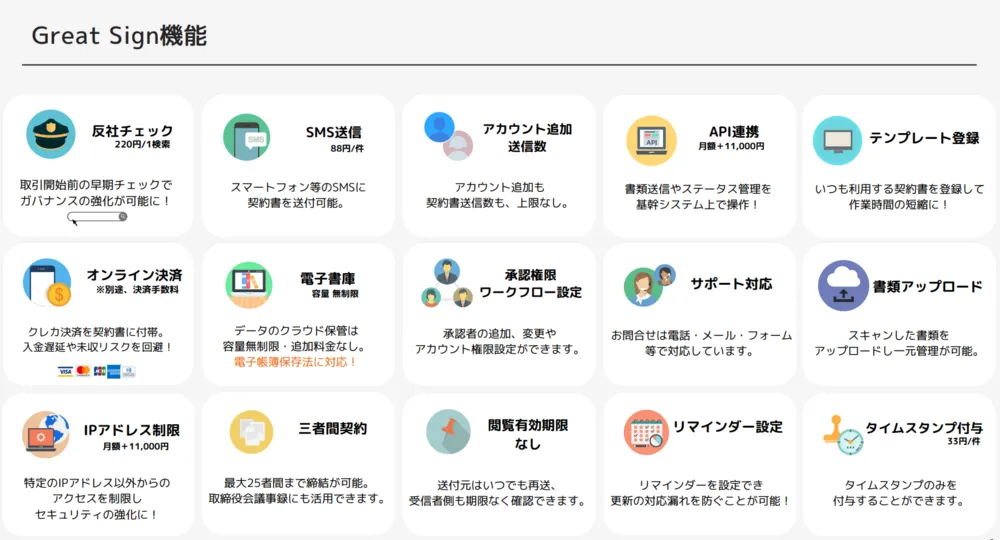Select the 承認権限 ワークフロー設定 title
Image resolution: width=1000 pixels, height=540 pixels.
point(531,284)
